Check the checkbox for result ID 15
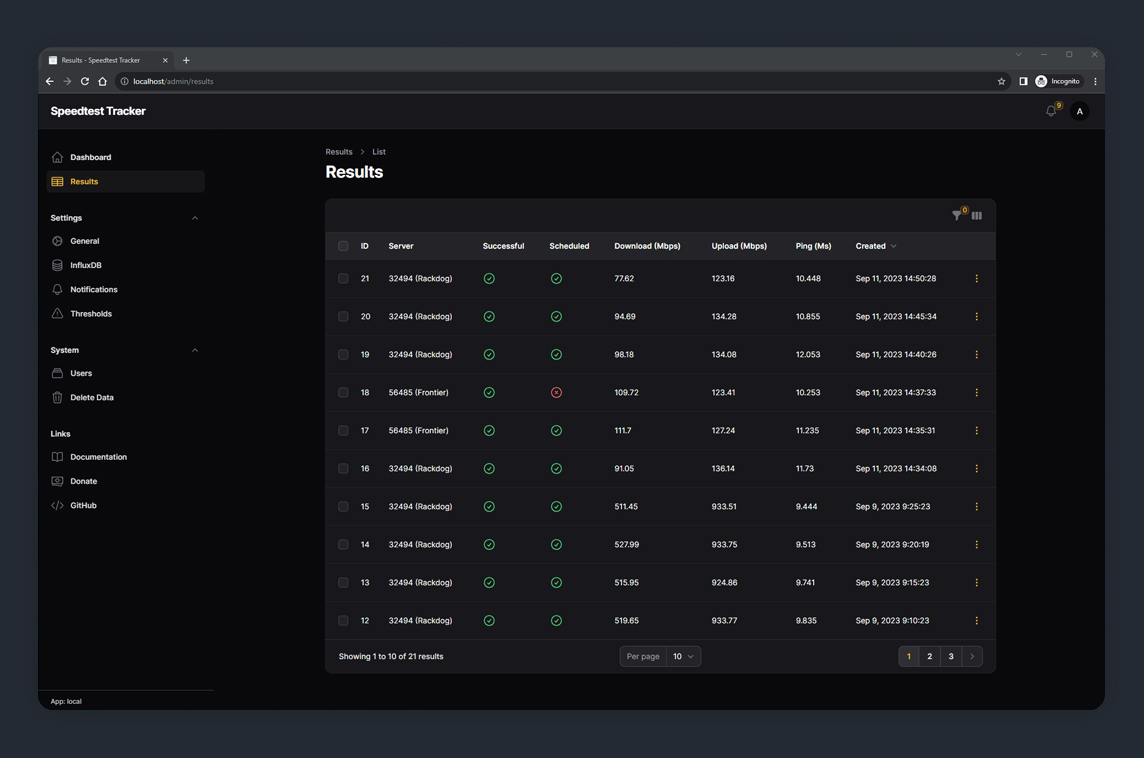Image resolution: width=1144 pixels, height=758 pixels. (x=343, y=506)
